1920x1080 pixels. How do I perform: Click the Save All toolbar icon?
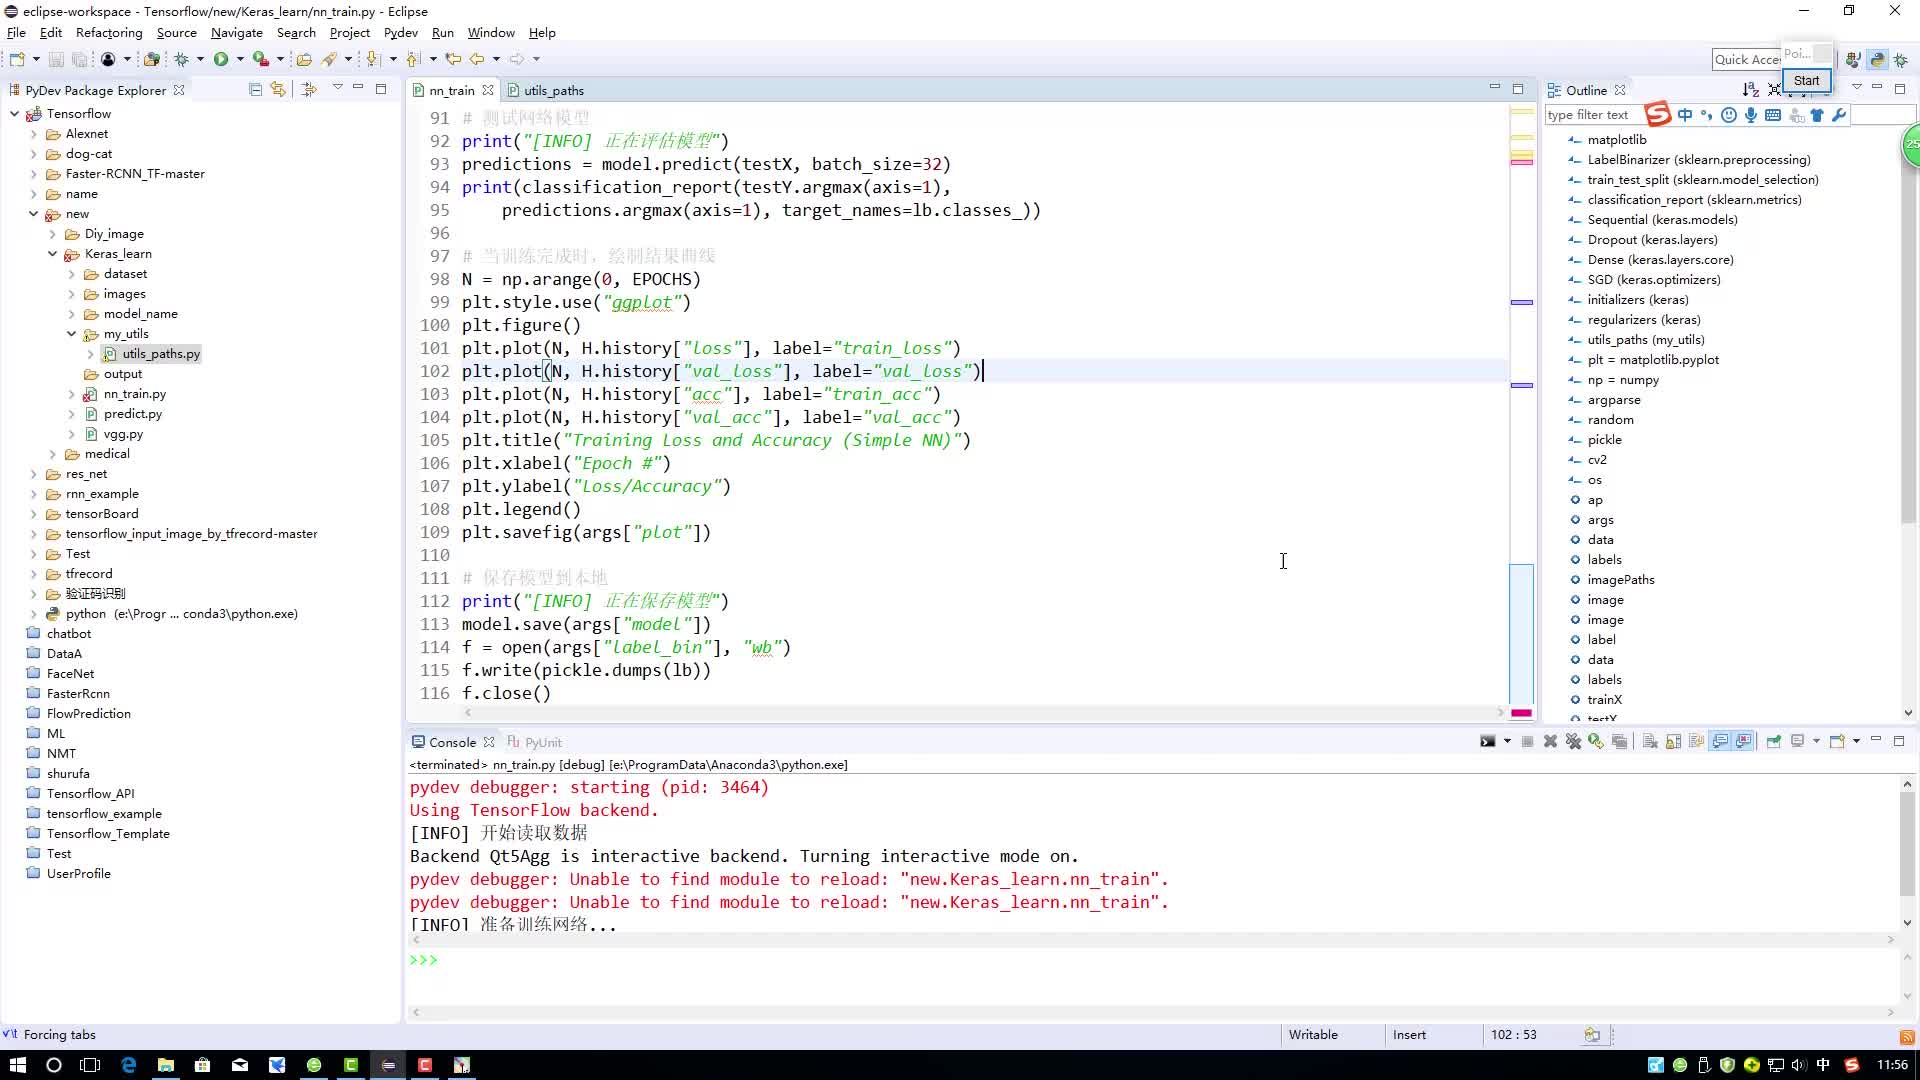point(79,60)
